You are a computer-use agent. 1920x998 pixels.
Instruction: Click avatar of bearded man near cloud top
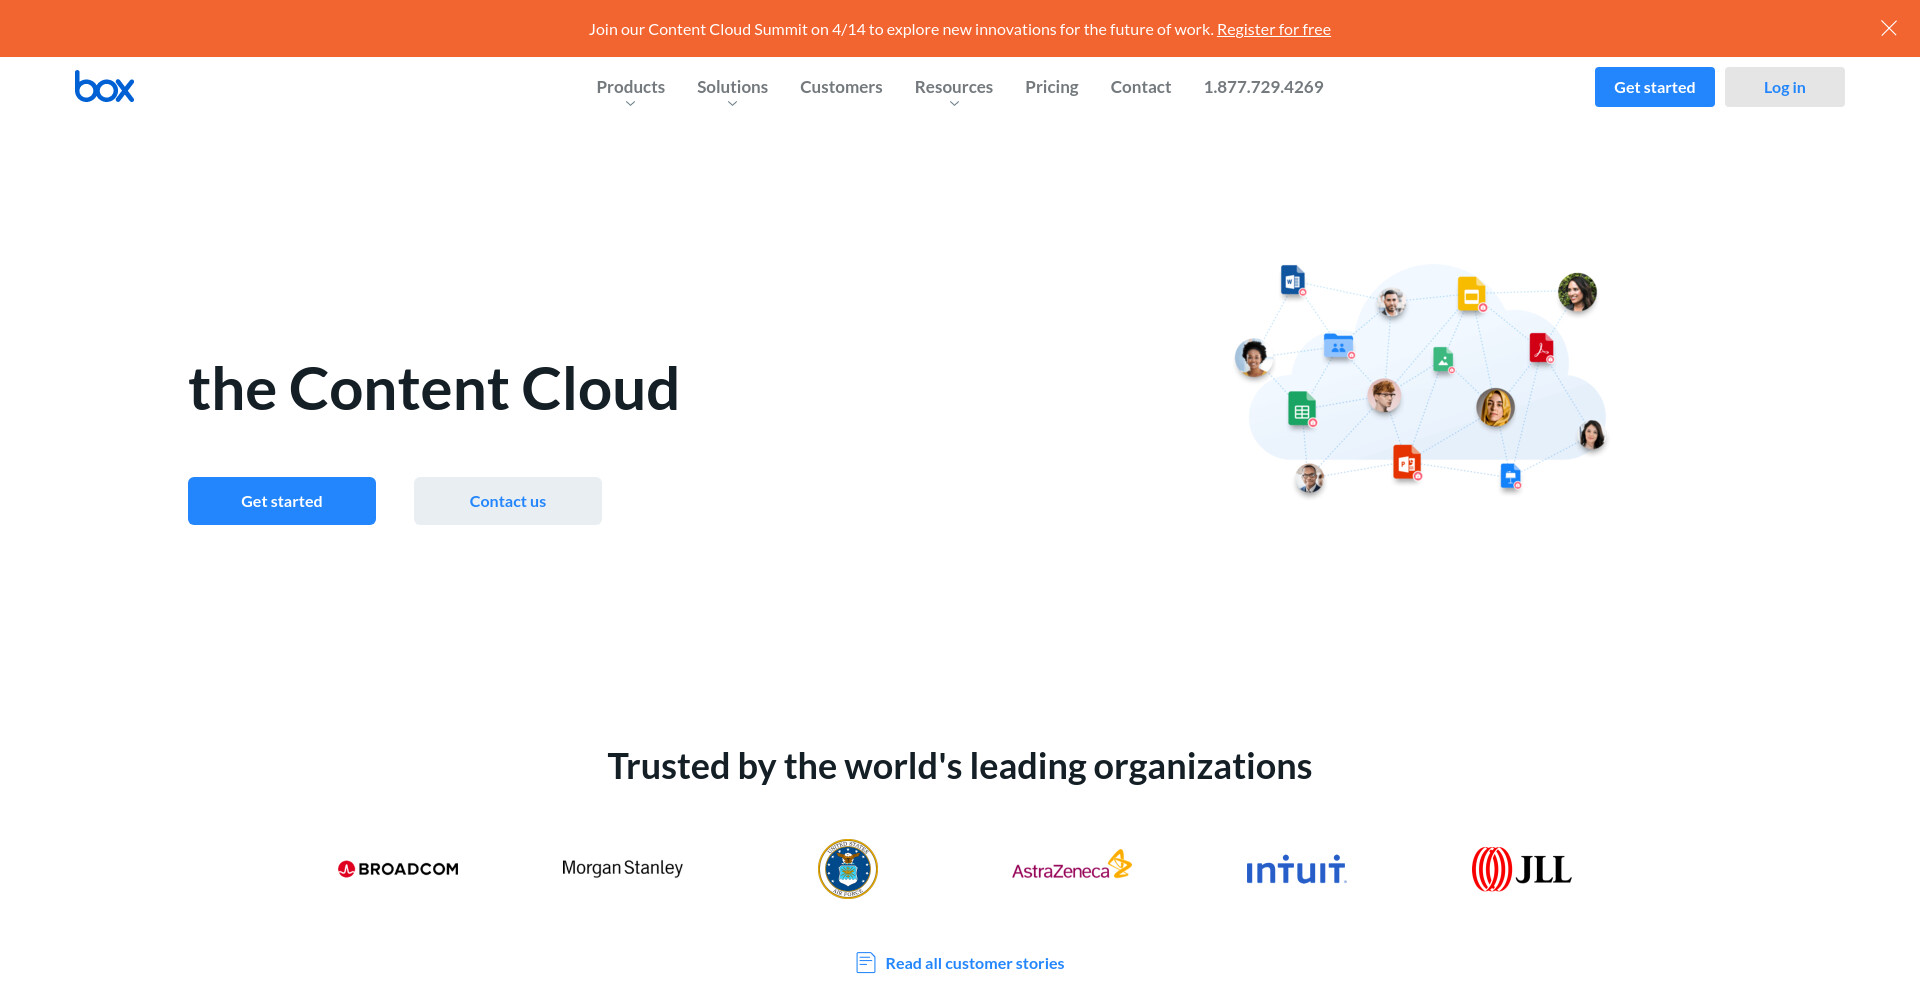[x=1391, y=301]
